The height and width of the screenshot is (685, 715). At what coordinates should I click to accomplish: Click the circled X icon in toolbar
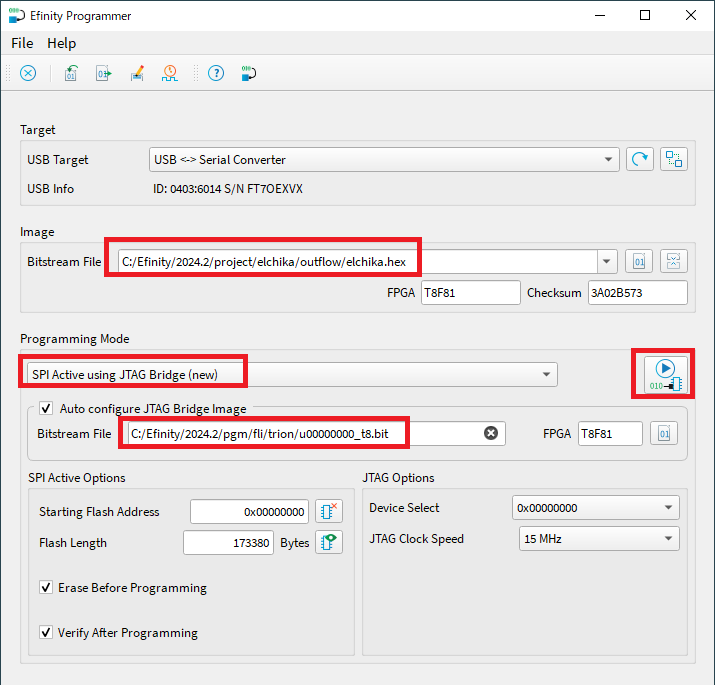click(x=28, y=73)
